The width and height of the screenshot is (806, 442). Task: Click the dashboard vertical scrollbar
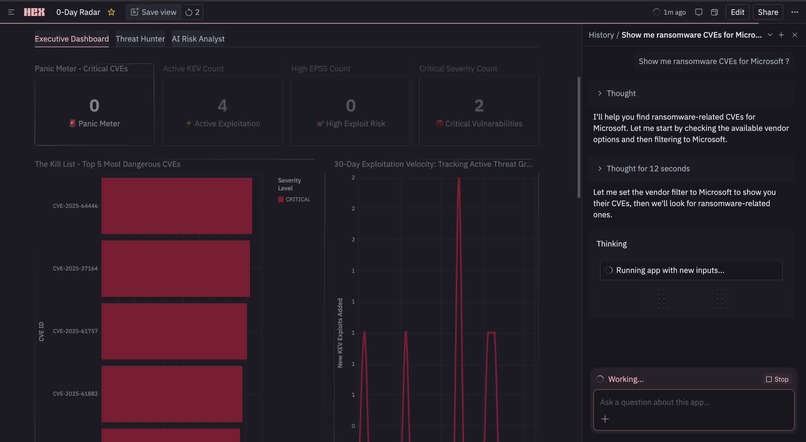[579, 137]
